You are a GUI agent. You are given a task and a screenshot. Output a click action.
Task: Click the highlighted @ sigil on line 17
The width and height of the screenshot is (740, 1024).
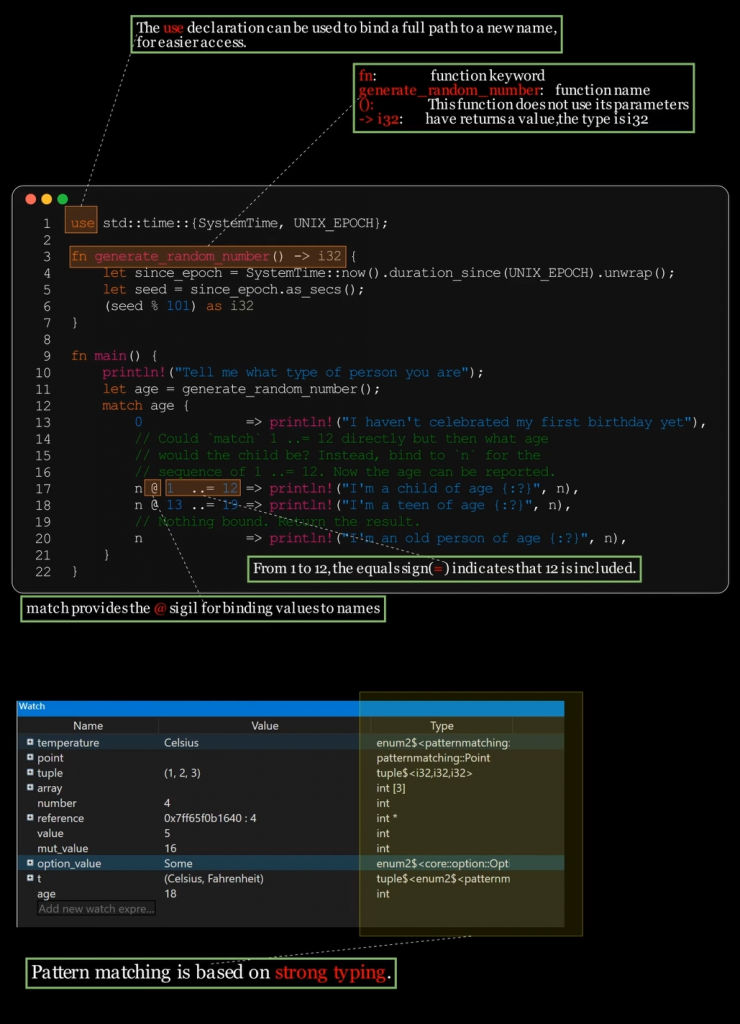coord(154,488)
